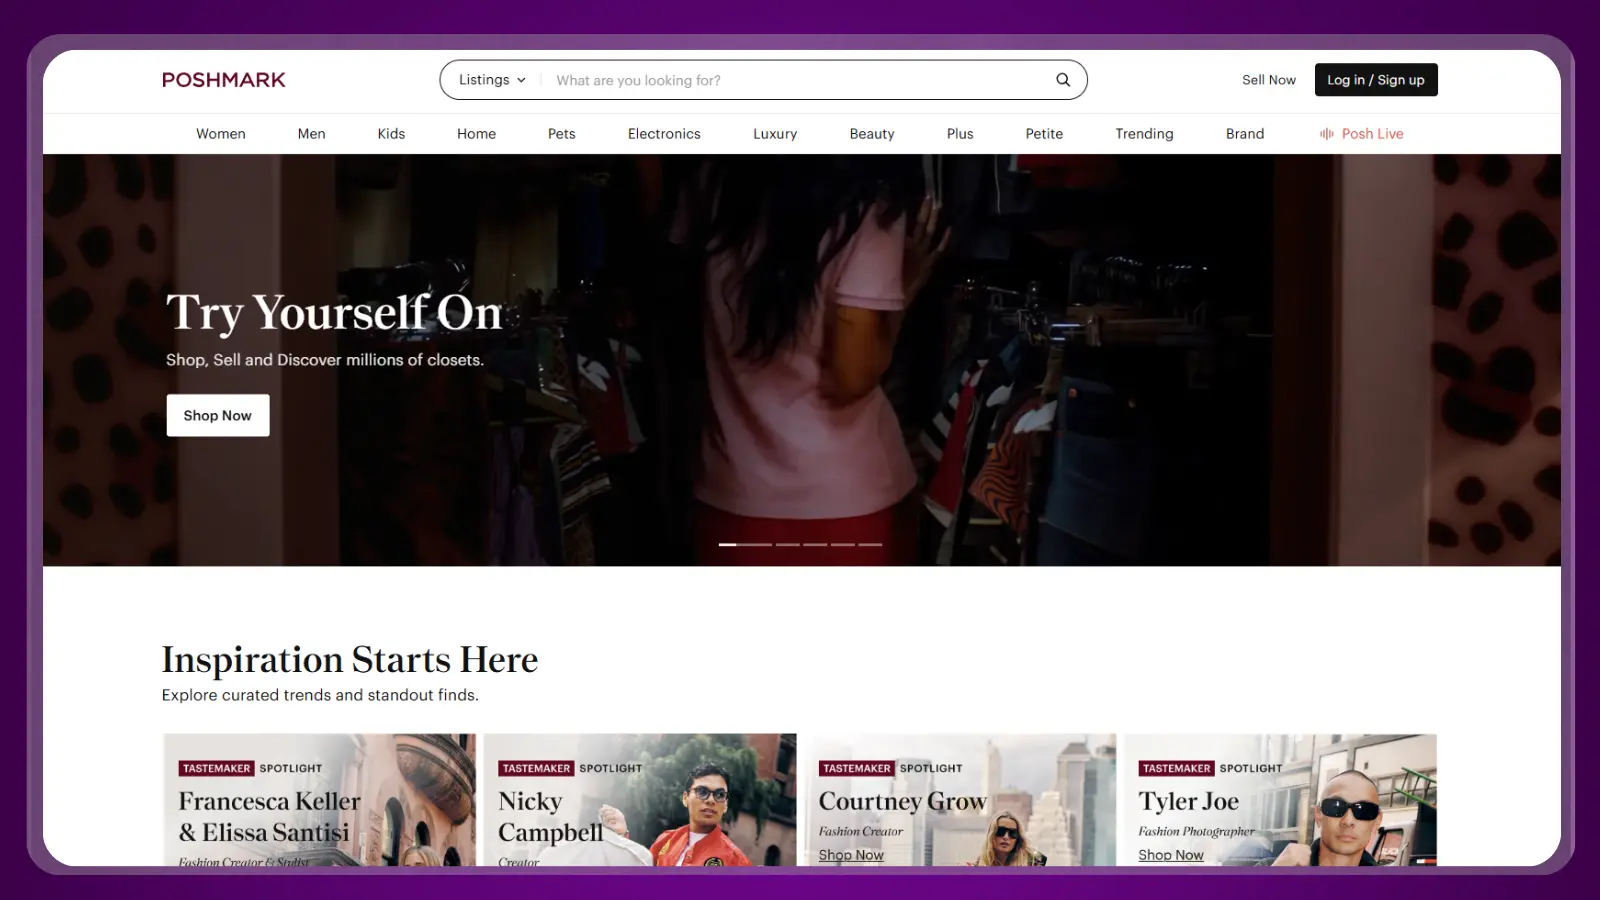Click 'Shop, Sell and Discover millions of closets.' text
This screenshot has height=900, width=1600.
[325, 360]
